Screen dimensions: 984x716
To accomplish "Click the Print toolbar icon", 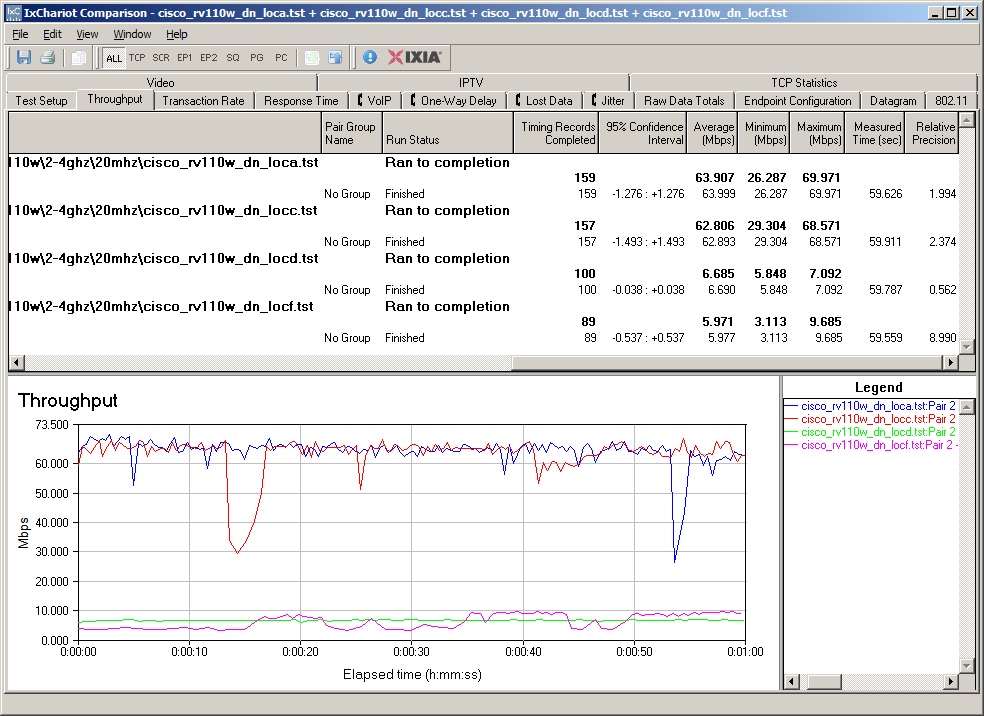I will (48, 58).
